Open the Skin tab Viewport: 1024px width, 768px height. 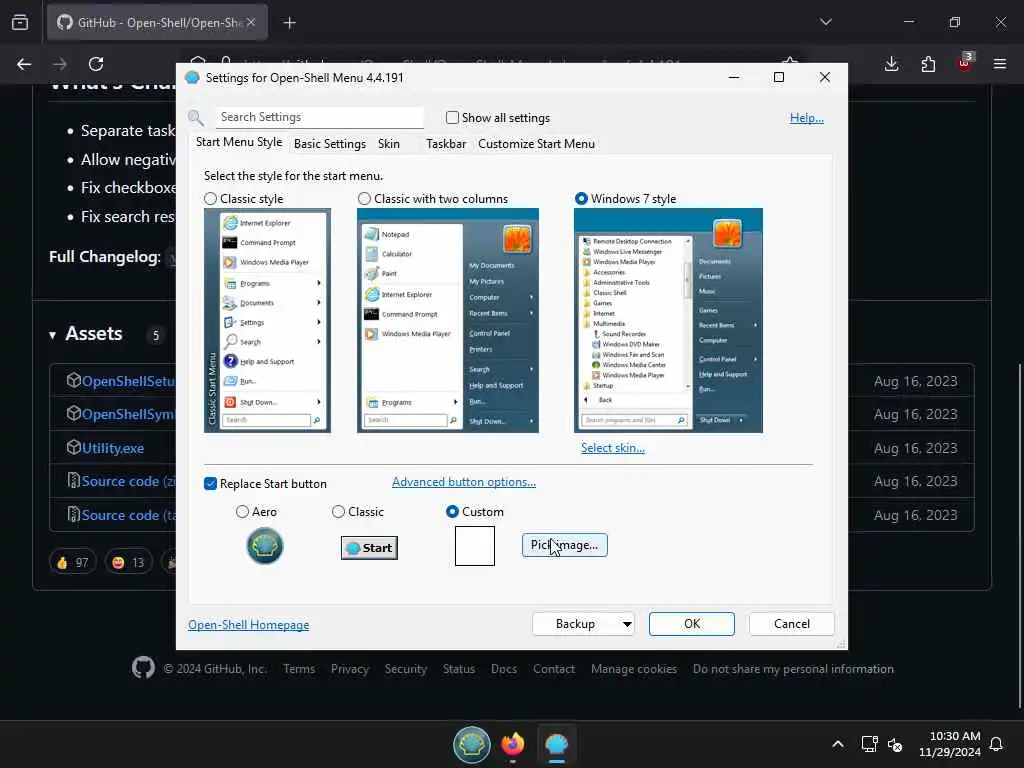point(389,144)
